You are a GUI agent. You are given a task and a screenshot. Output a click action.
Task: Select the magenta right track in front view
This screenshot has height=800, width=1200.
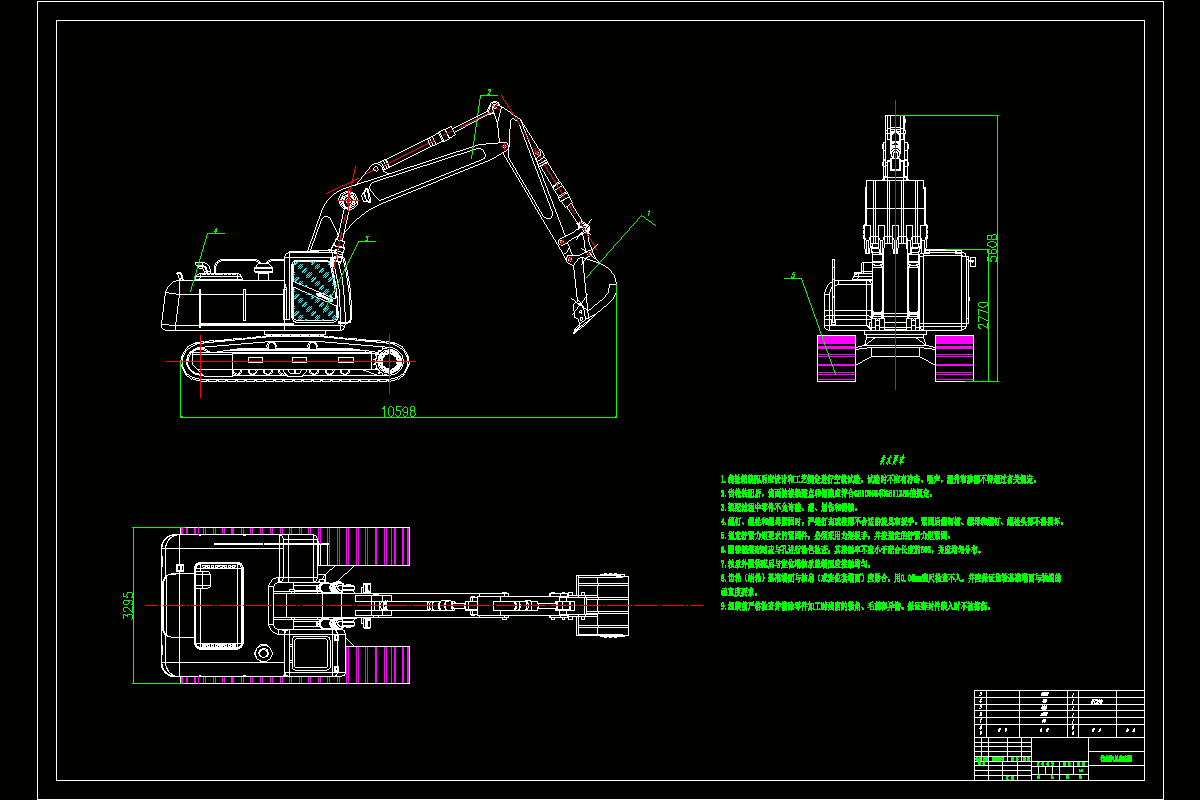(x=954, y=358)
